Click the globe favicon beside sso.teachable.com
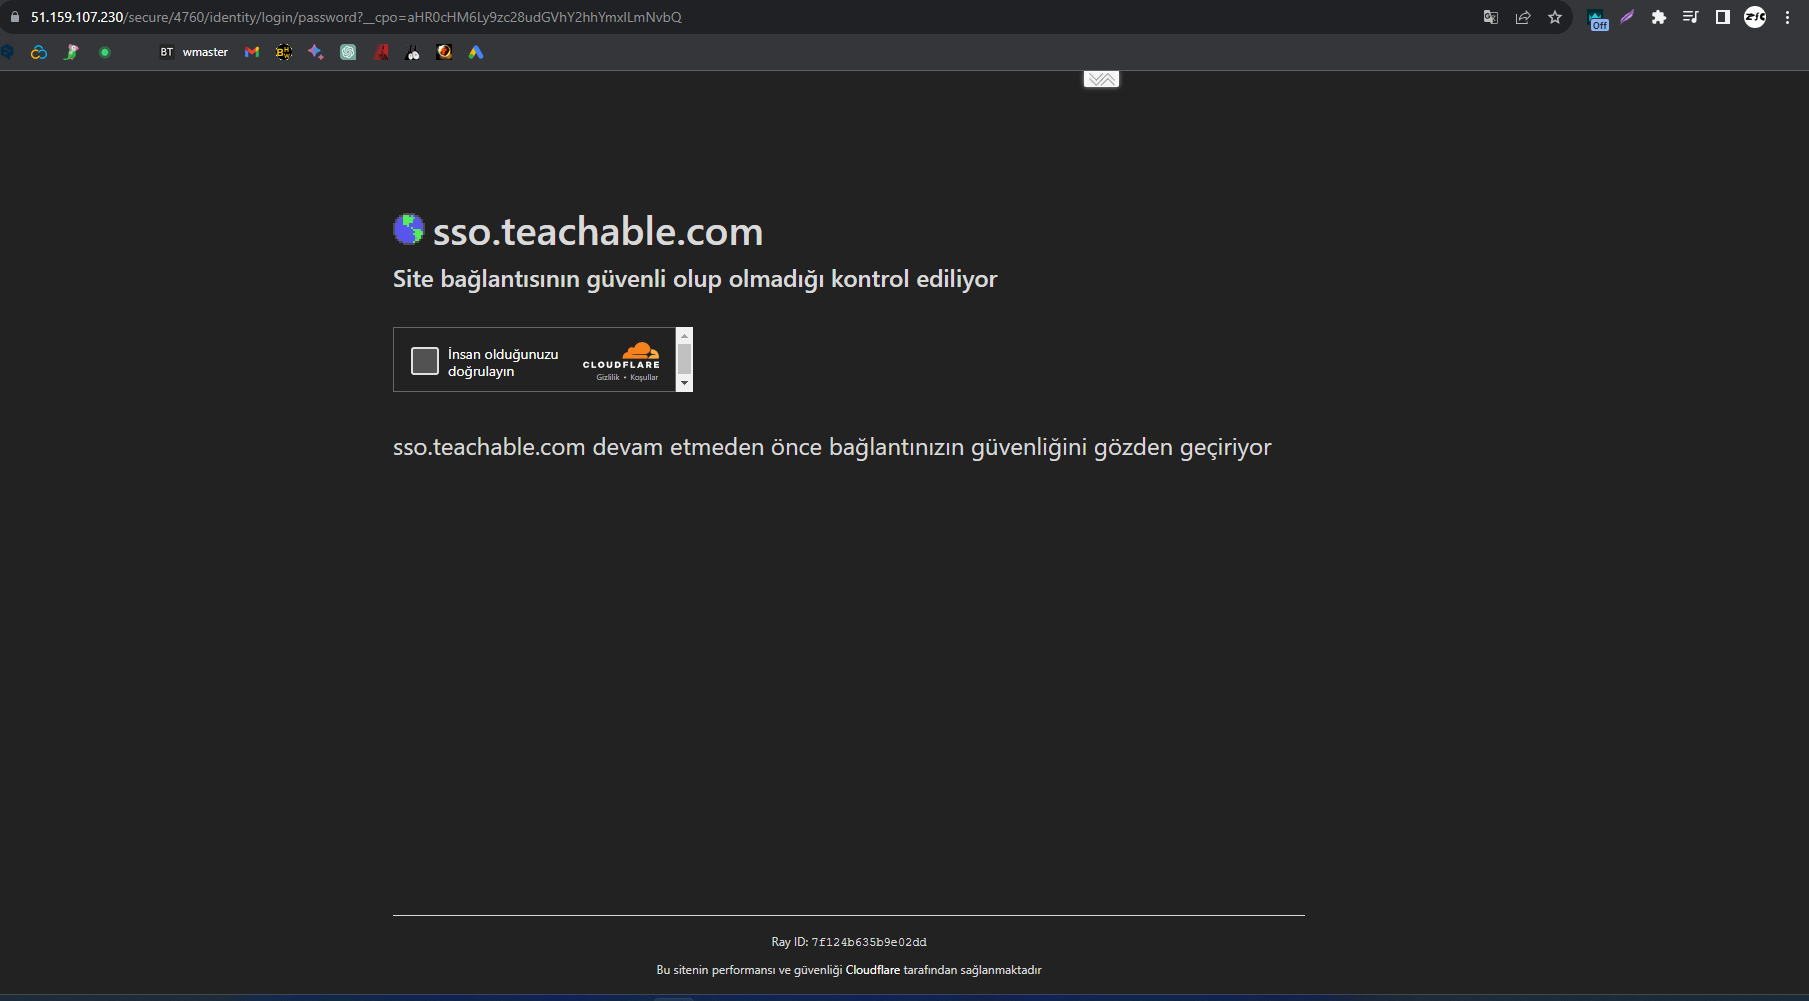This screenshot has width=1809, height=1001. click(409, 229)
